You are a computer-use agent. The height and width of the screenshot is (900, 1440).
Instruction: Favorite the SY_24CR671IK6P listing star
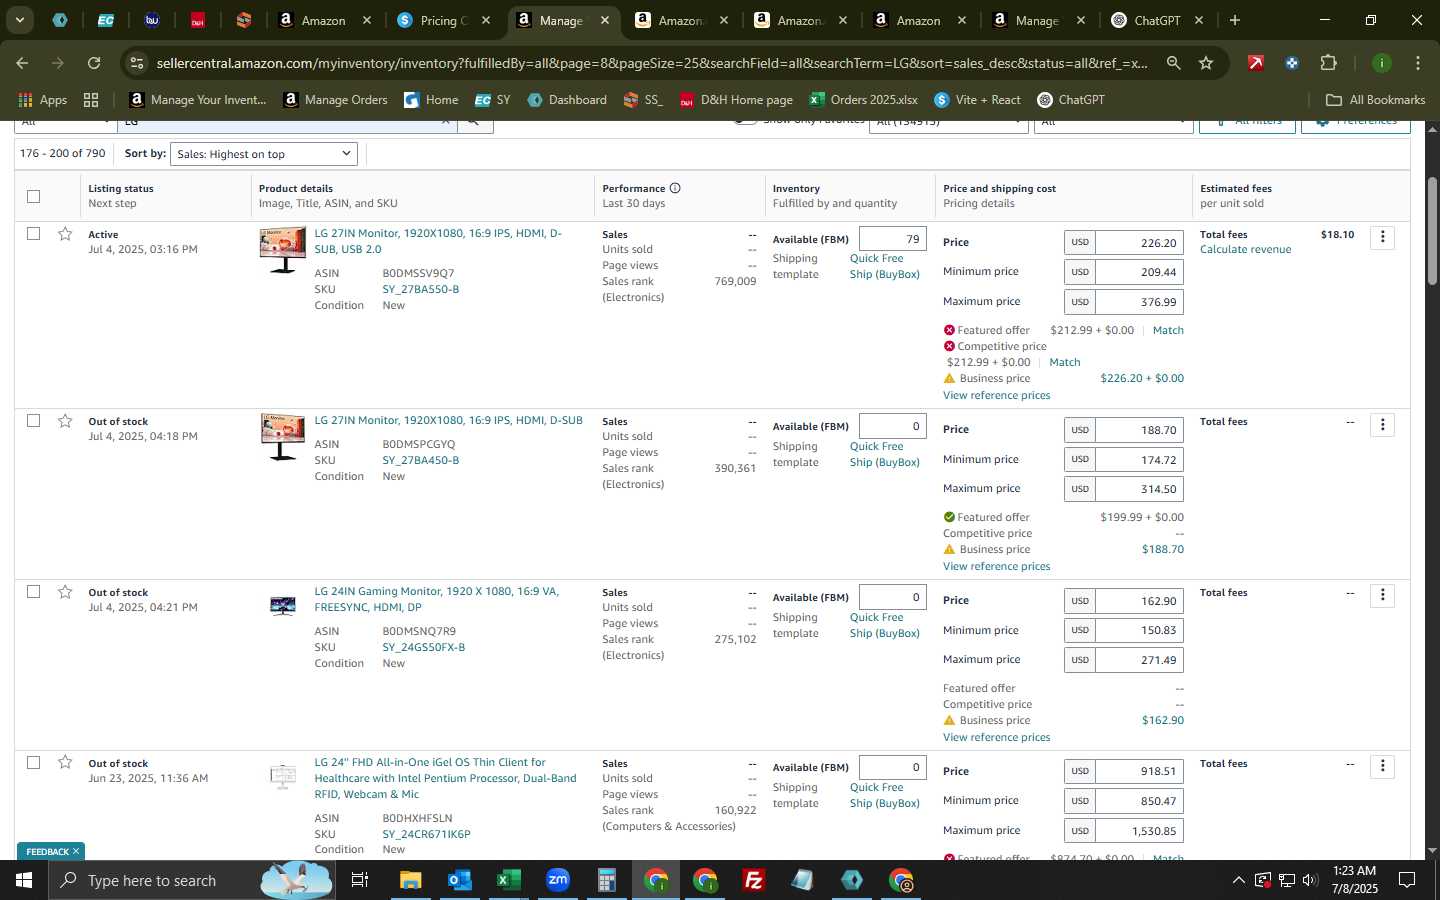tap(65, 763)
